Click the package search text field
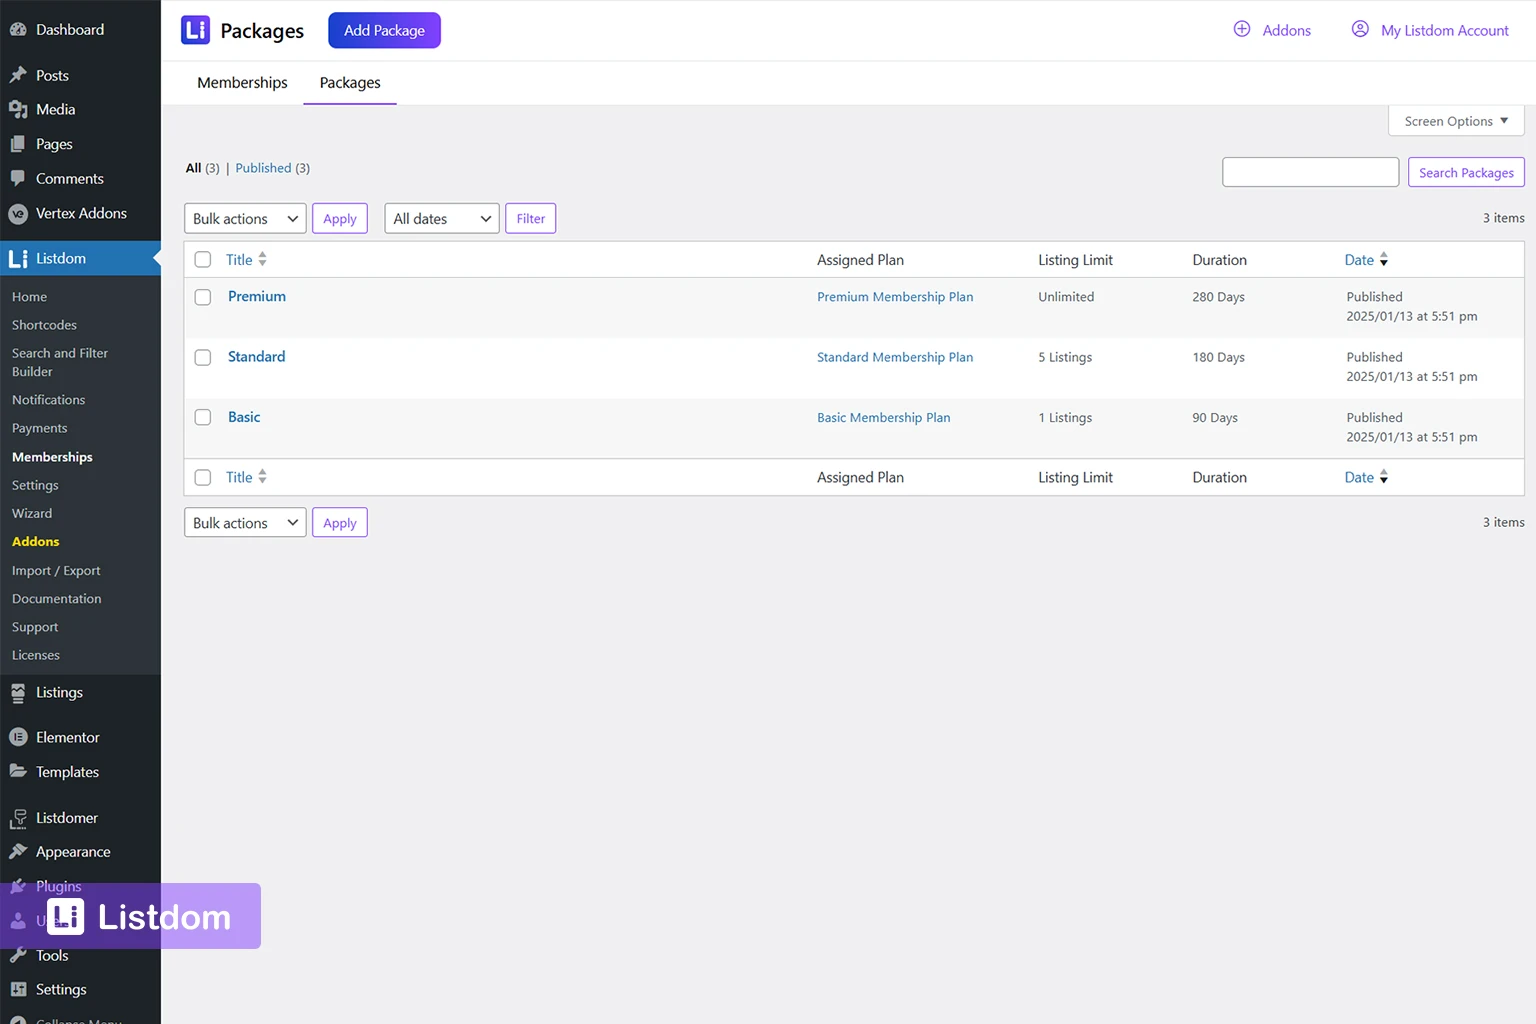The height and width of the screenshot is (1024, 1536). tap(1309, 172)
